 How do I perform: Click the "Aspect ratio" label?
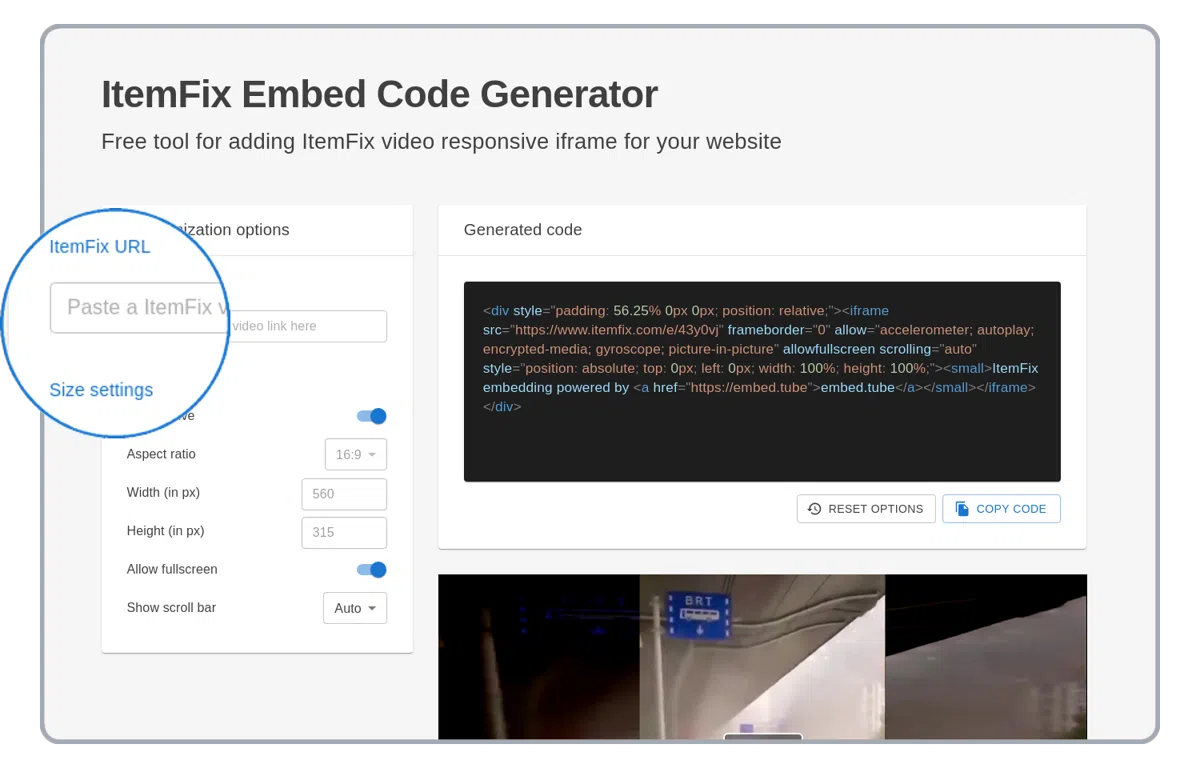tap(161, 454)
